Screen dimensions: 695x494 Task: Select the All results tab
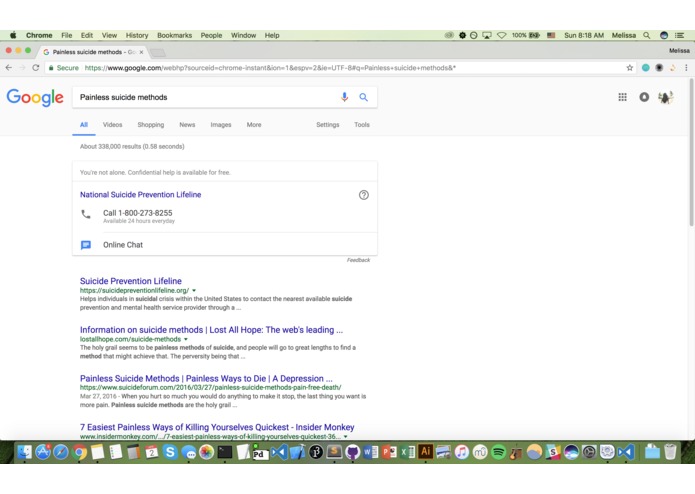click(84, 125)
